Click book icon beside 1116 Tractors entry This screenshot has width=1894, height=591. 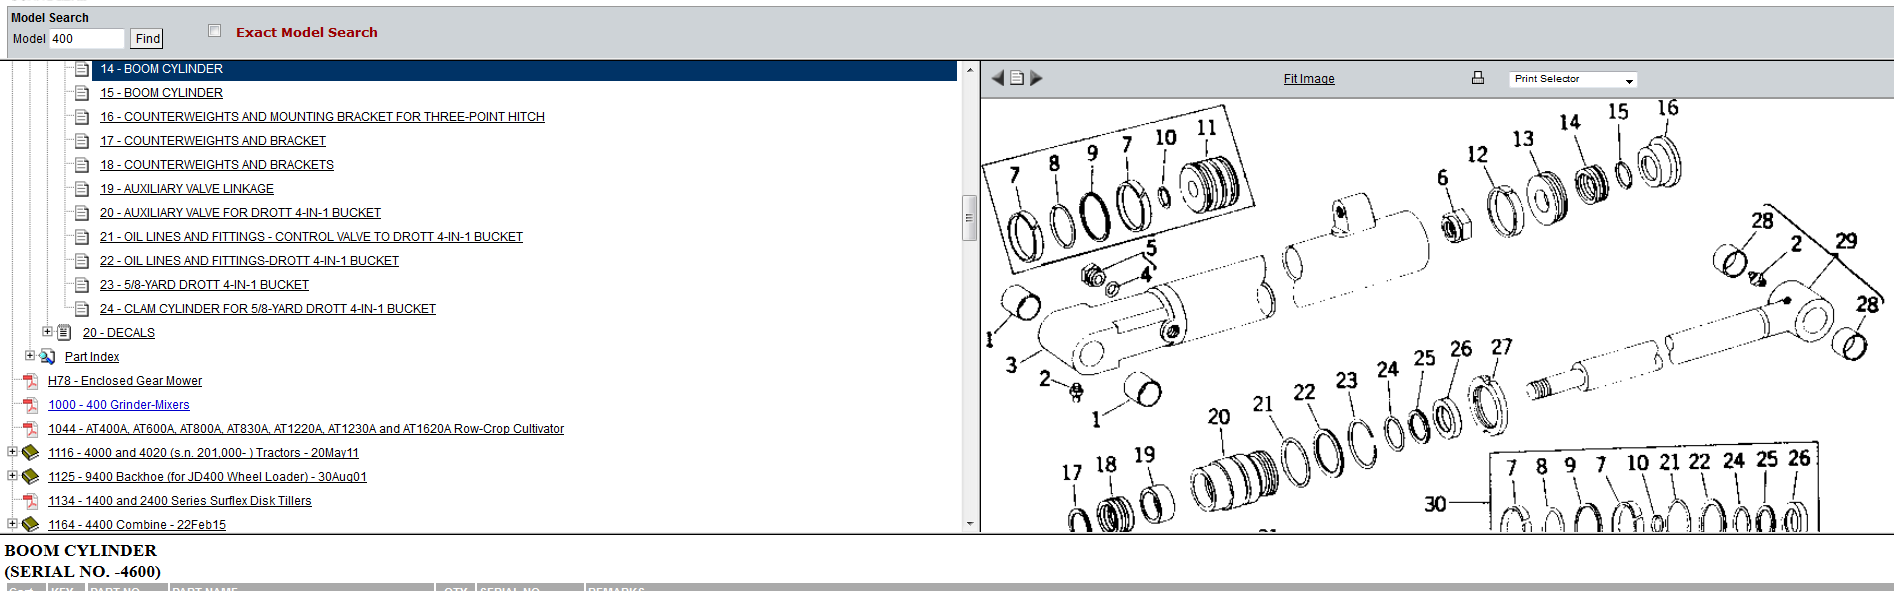30,453
